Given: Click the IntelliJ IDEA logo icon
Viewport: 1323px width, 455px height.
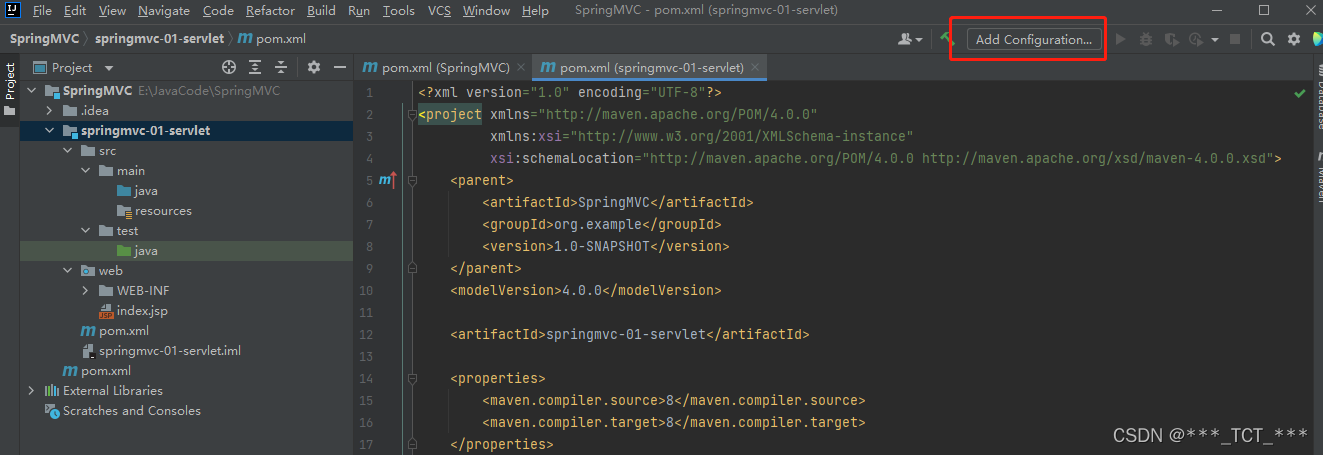Looking at the screenshot, I should click(x=13, y=10).
